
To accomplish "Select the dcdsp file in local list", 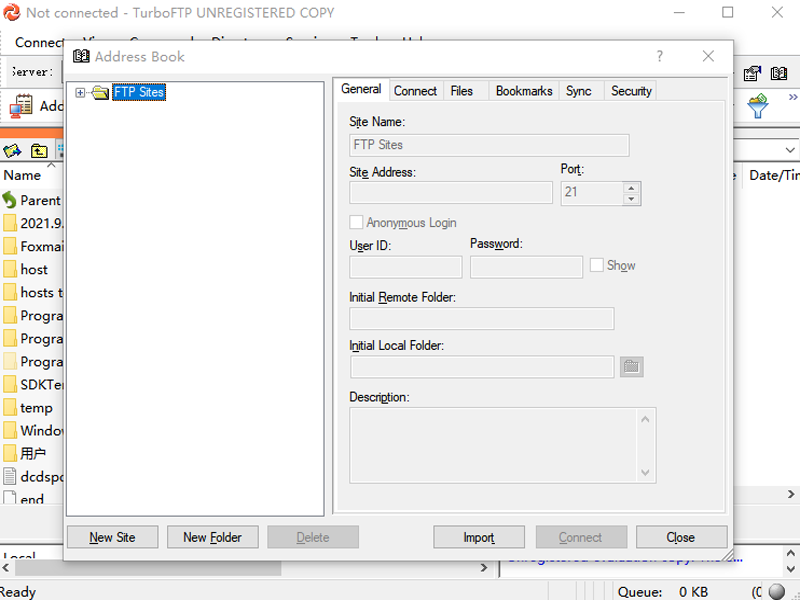I will pos(33,476).
